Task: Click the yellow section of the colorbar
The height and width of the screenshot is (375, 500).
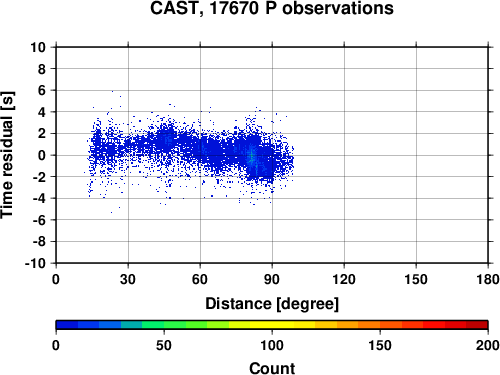Action: (x=272, y=325)
